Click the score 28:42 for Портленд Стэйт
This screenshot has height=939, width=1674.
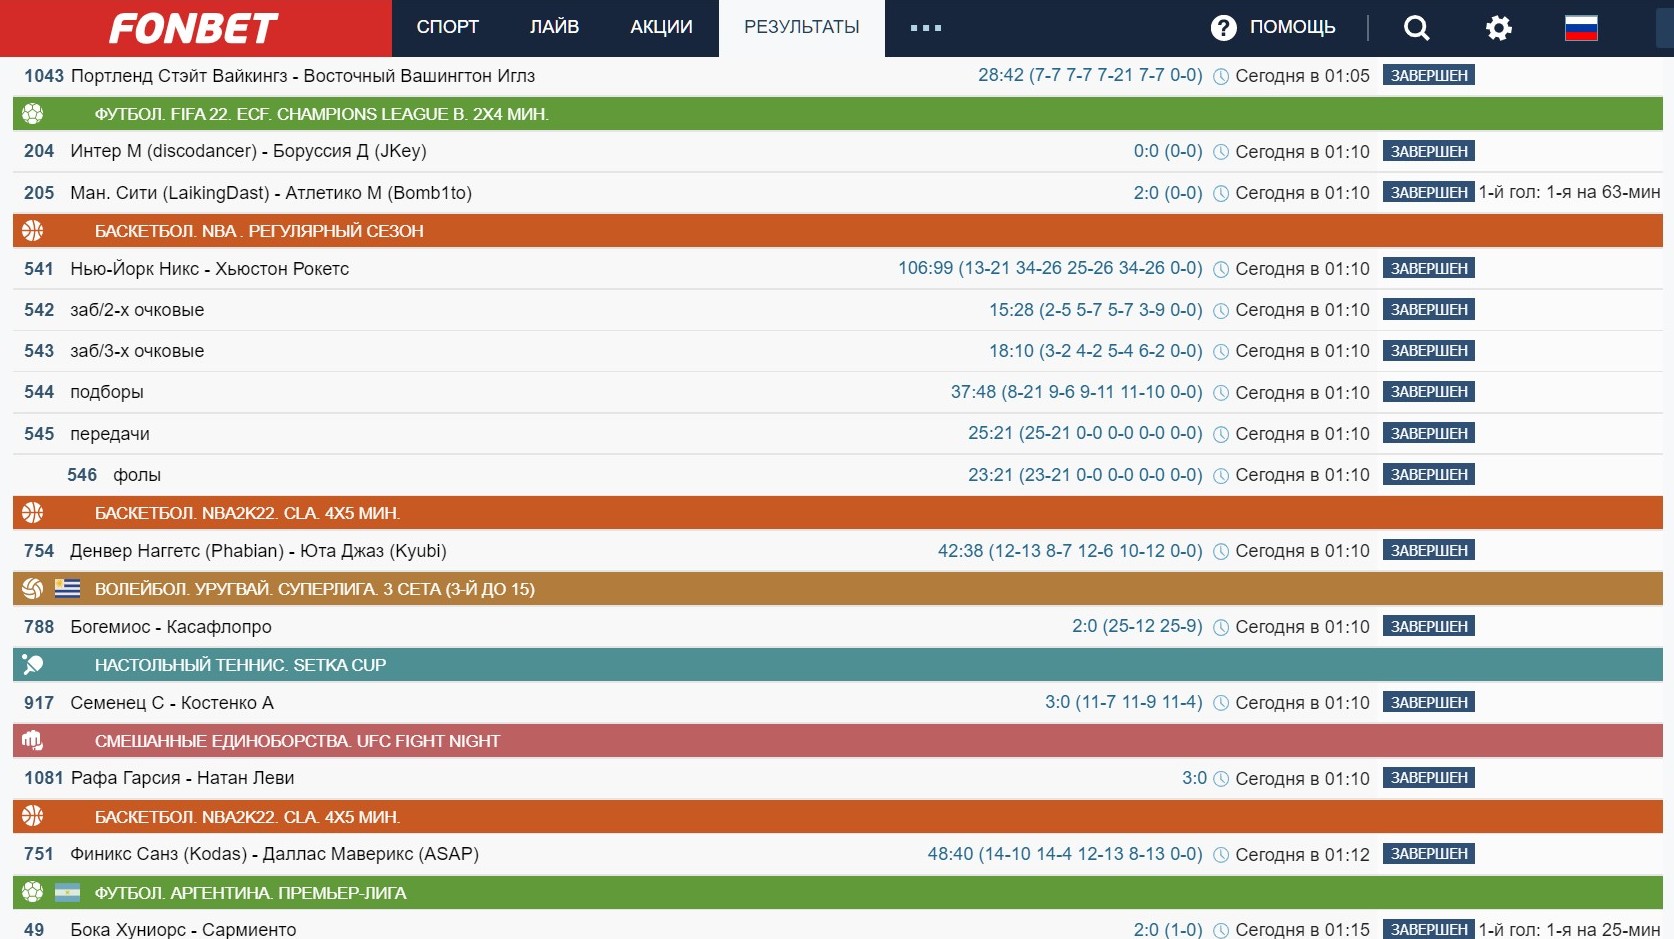pyautogui.click(x=1090, y=75)
